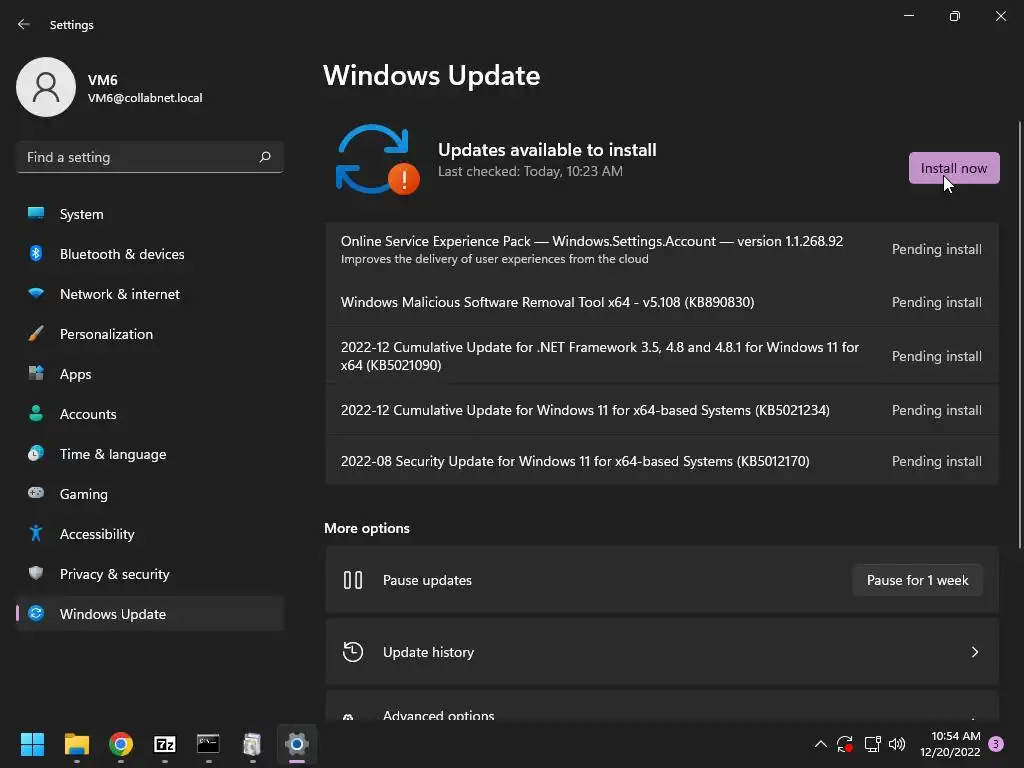Click the Accessibility figure icon
The height and width of the screenshot is (768, 1024).
click(36, 534)
